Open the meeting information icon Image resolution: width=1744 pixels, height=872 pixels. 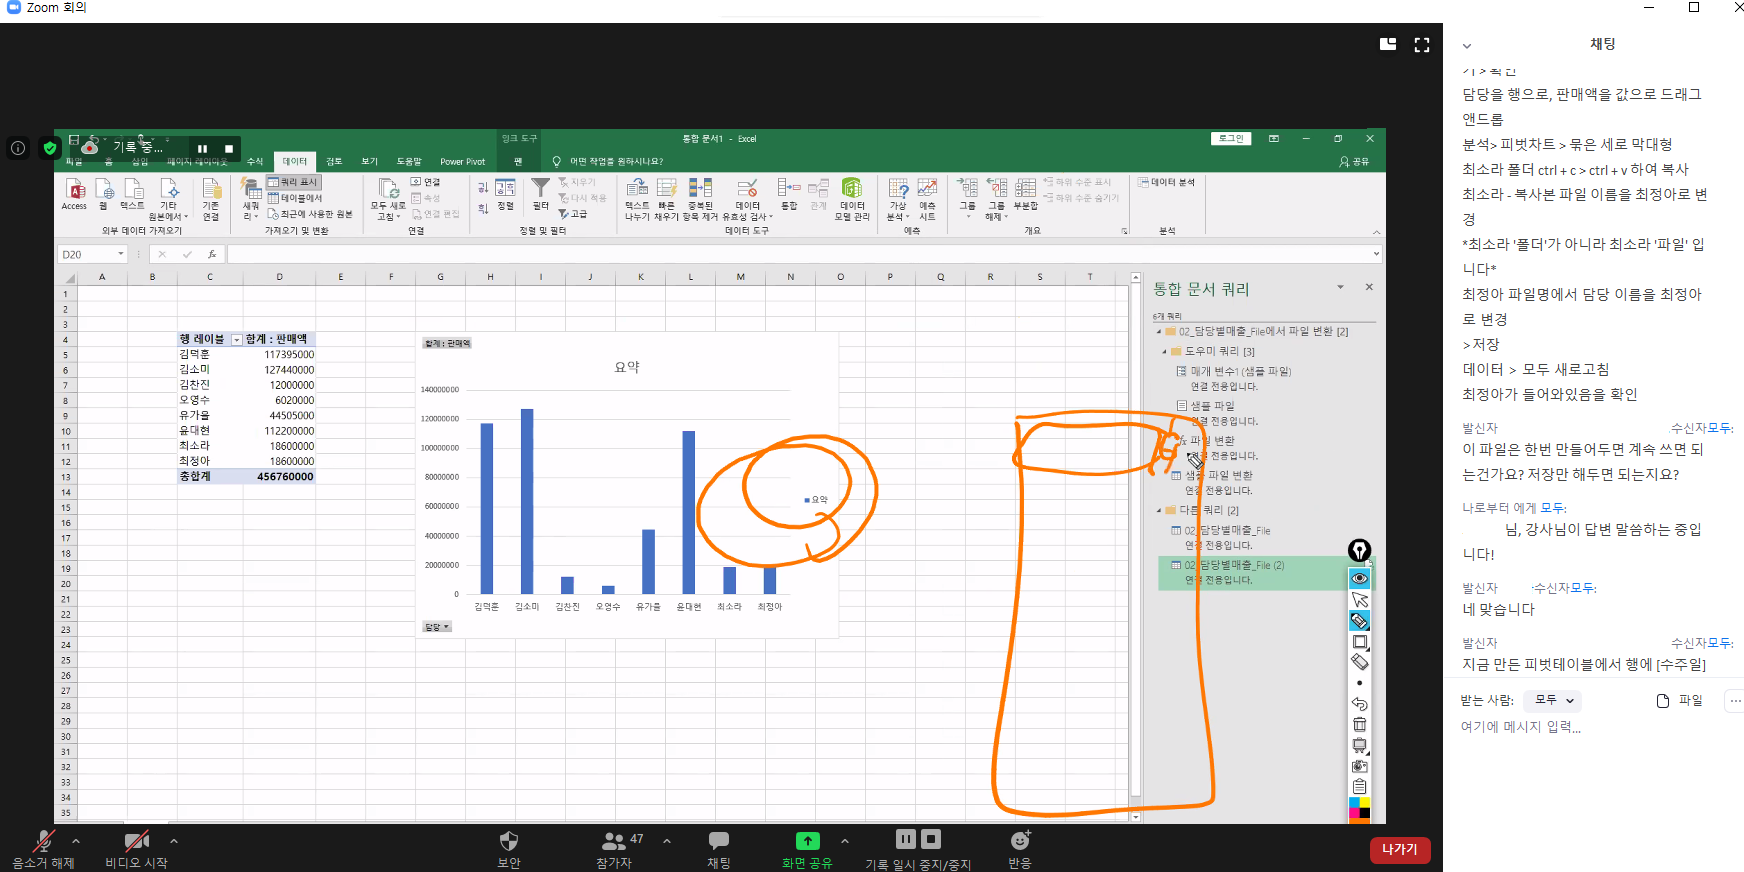[18, 148]
